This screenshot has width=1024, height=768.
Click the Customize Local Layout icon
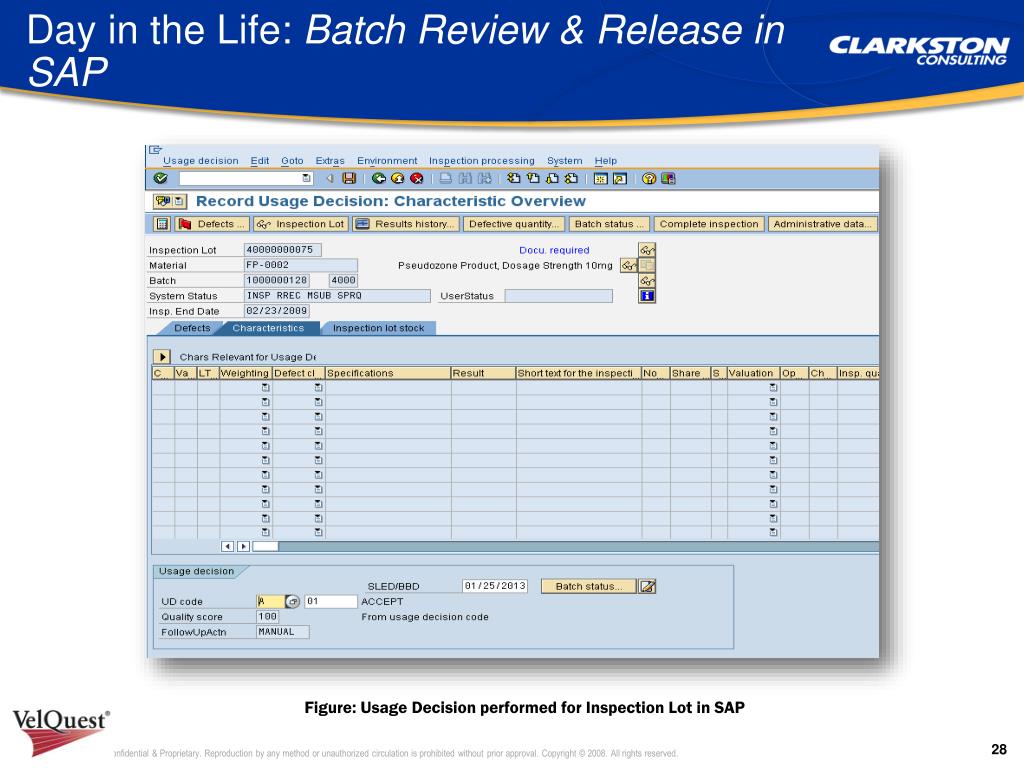coord(668,178)
